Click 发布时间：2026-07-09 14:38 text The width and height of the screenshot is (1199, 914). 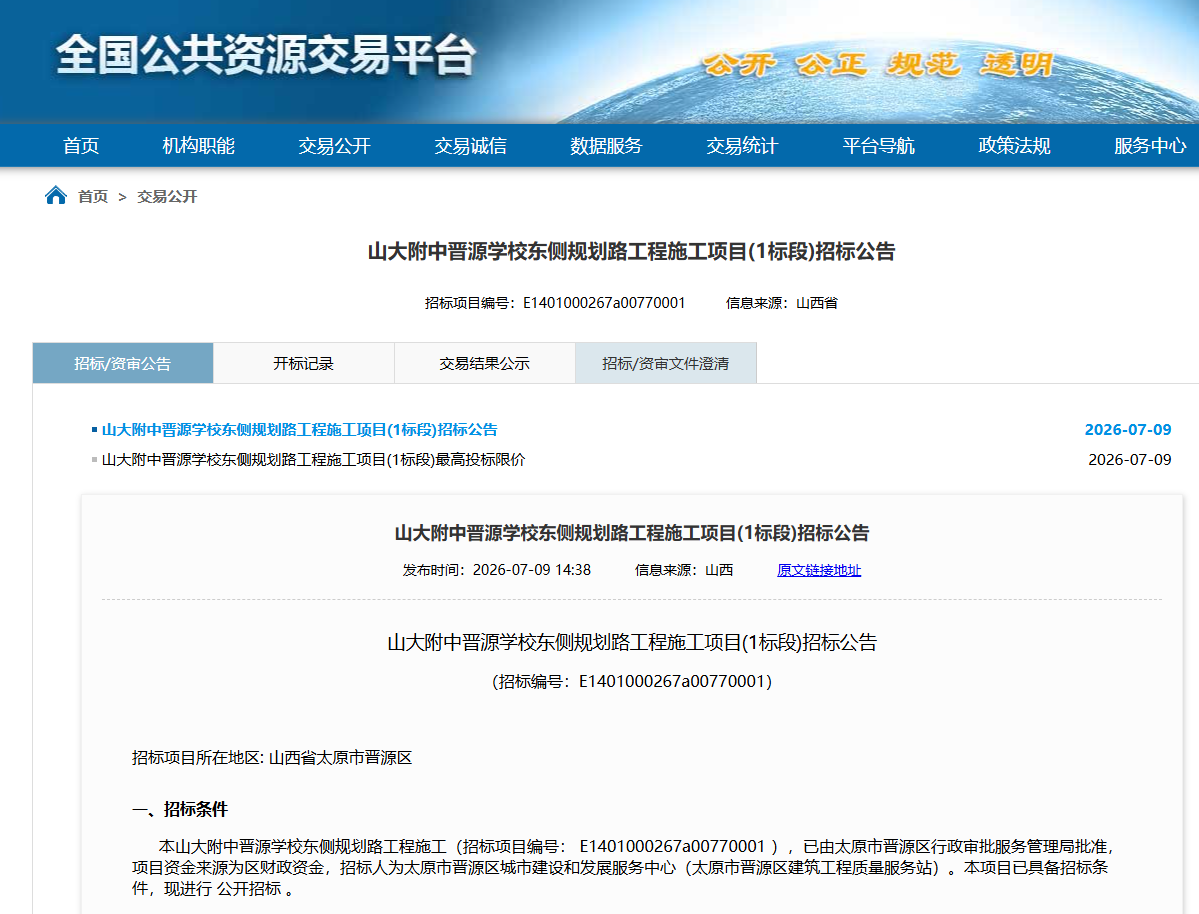(x=497, y=570)
